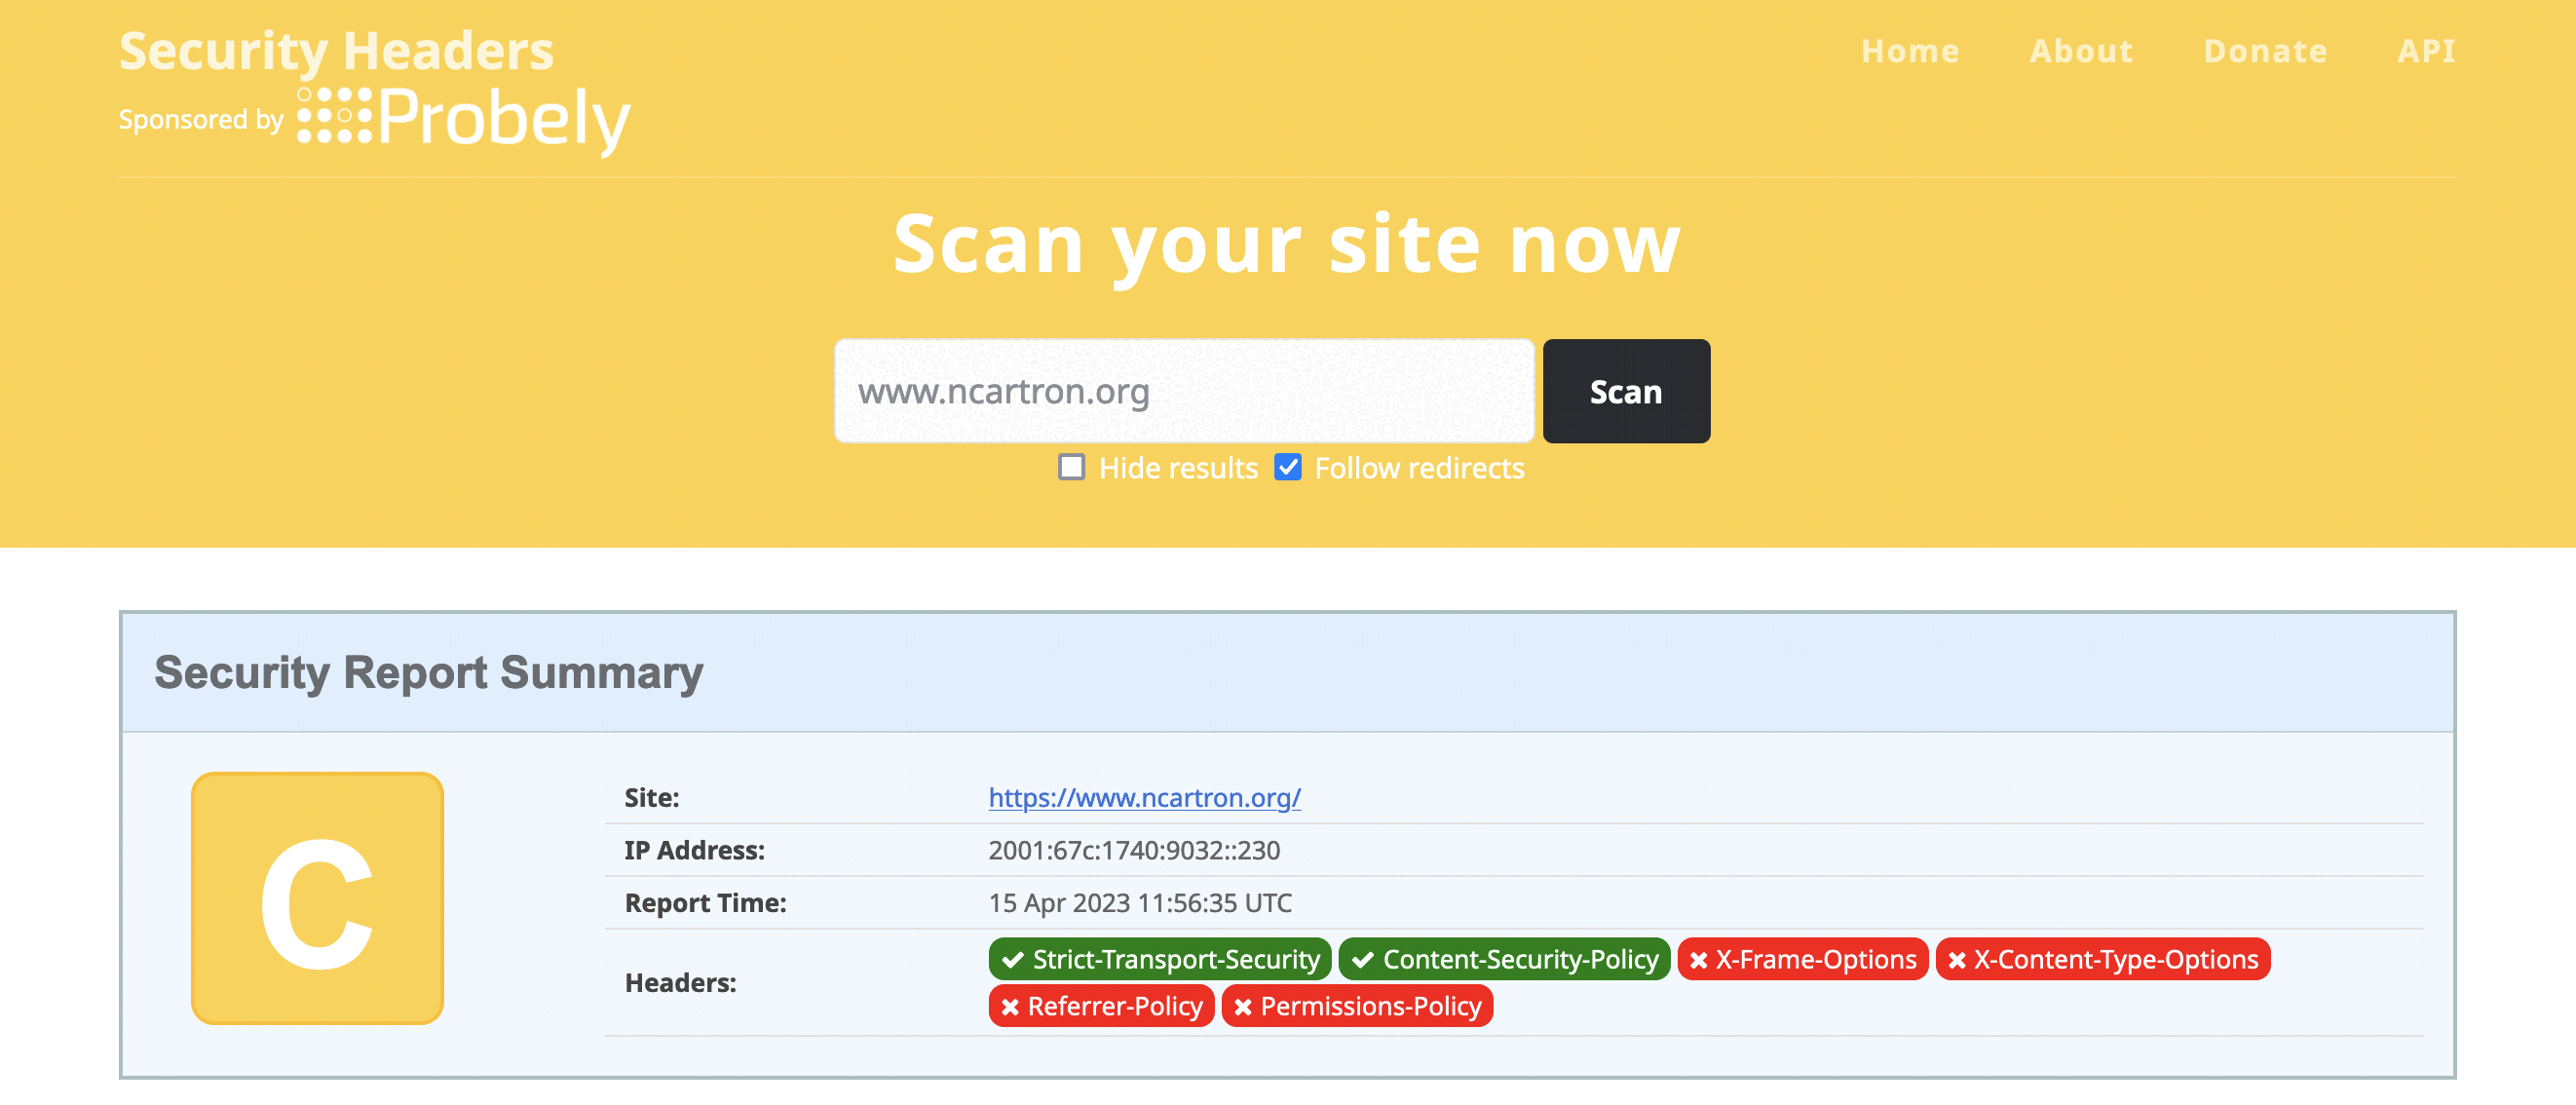Click the Security Headers site title

pos(336,51)
